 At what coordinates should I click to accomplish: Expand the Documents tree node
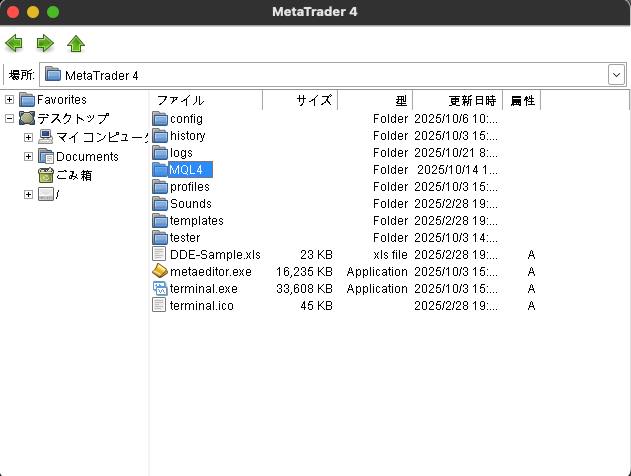28,156
